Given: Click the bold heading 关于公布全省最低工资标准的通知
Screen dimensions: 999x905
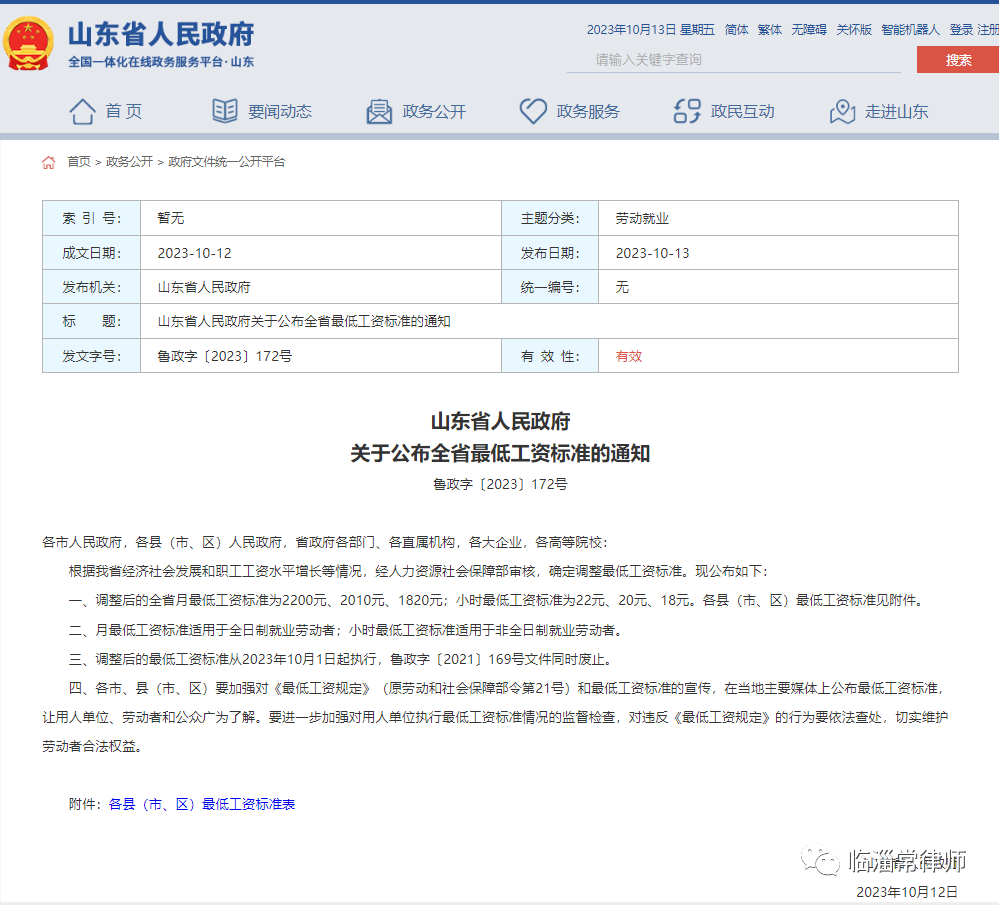Looking at the screenshot, I should tap(500, 454).
